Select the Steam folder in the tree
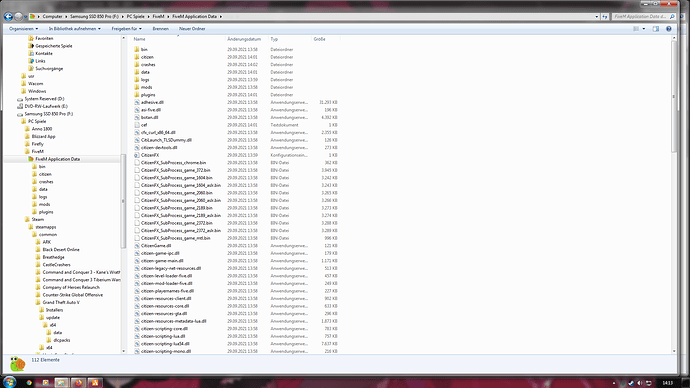The width and height of the screenshot is (690, 388). pyautogui.click(x=37, y=219)
